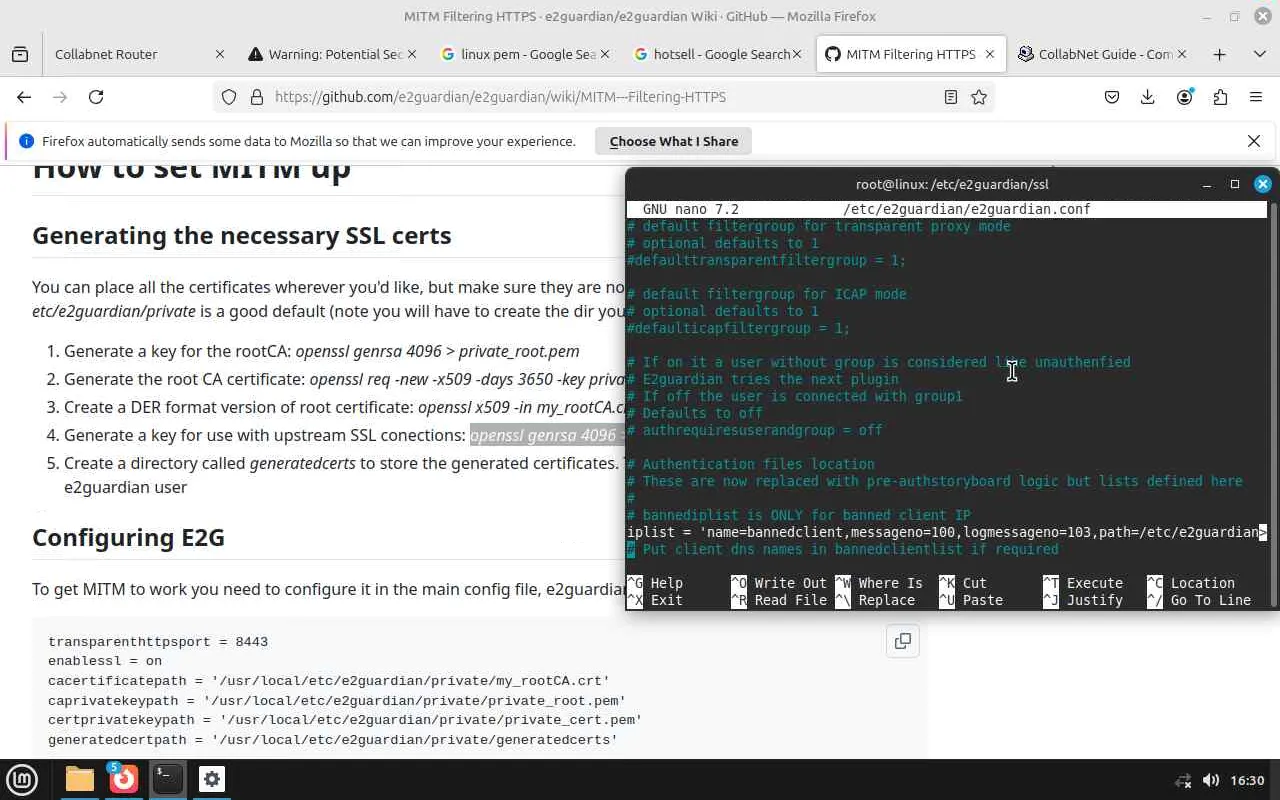Open the Firefox application hamburger menu
Image resolution: width=1280 pixels, height=800 pixels.
pyautogui.click(x=1256, y=97)
